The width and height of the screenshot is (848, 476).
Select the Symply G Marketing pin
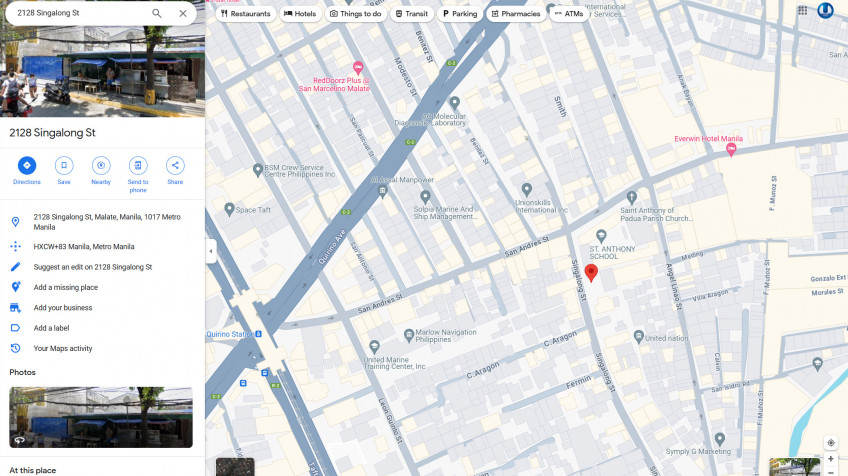click(719, 439)
